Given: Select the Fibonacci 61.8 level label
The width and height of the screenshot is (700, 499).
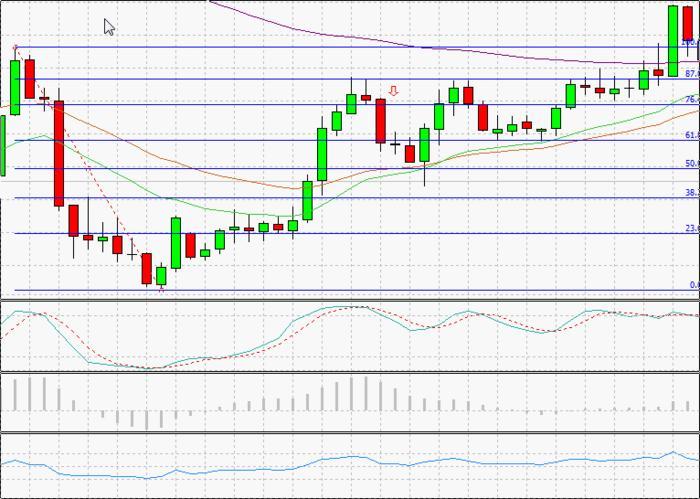Looking at the screenshot, I should pyautogui.click(x=692, y=135).
